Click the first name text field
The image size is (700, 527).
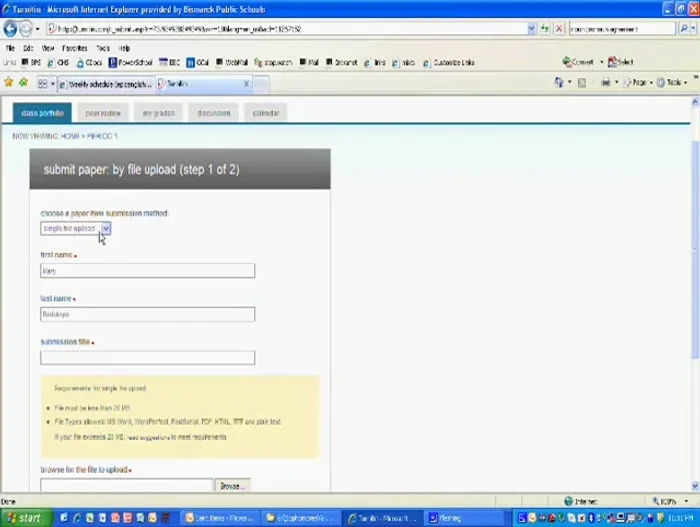tap(147, 271)
